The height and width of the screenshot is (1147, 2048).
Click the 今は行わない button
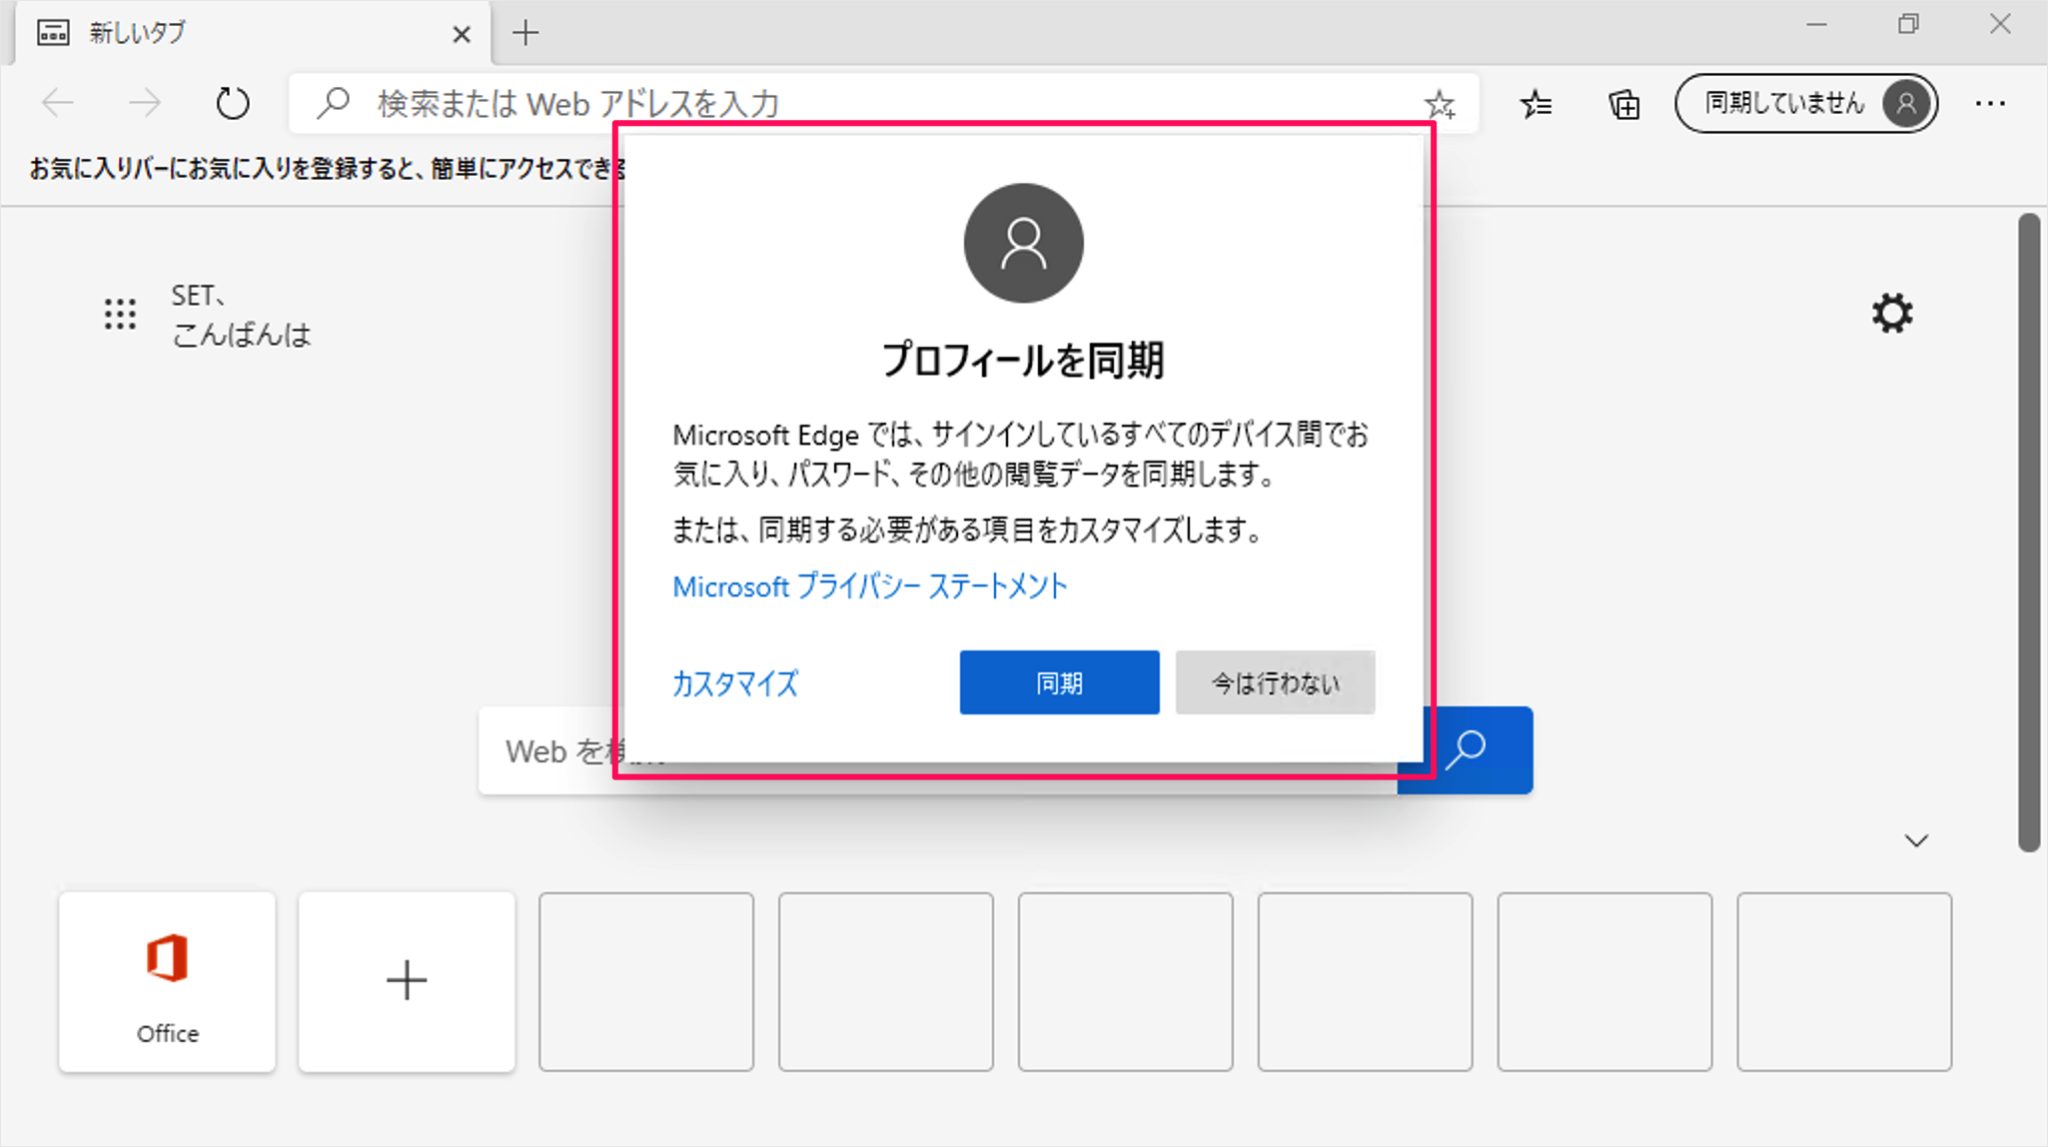click(1275, 683)
